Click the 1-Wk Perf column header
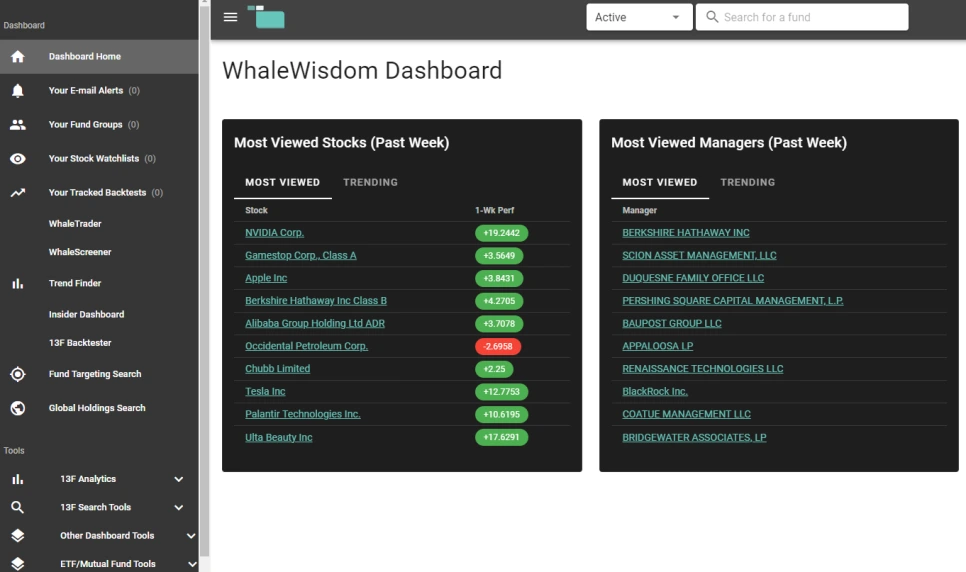This screenshot has height=572, width=966. (x=494, y=210)
